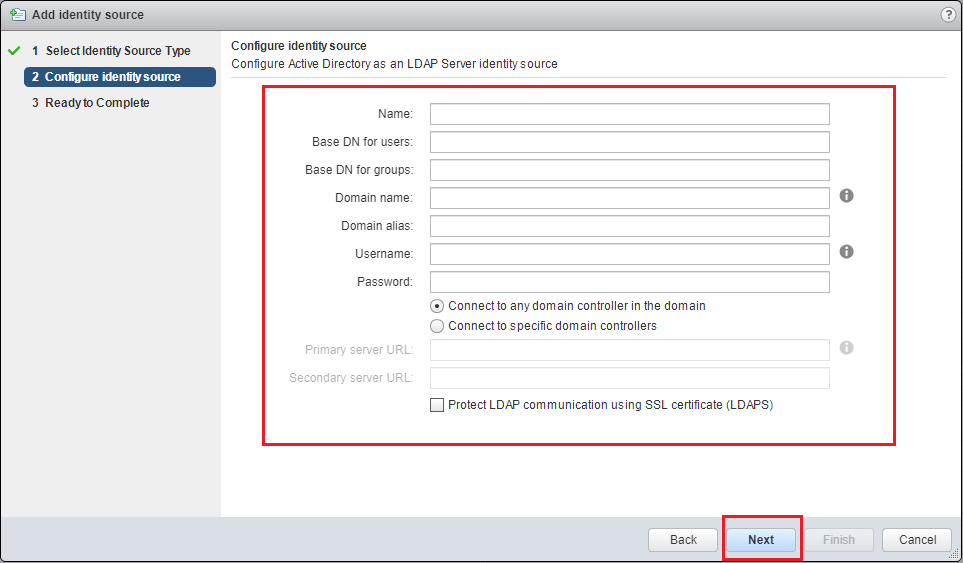Click the Next button
The image size is (963, 563).
point(761,540)
